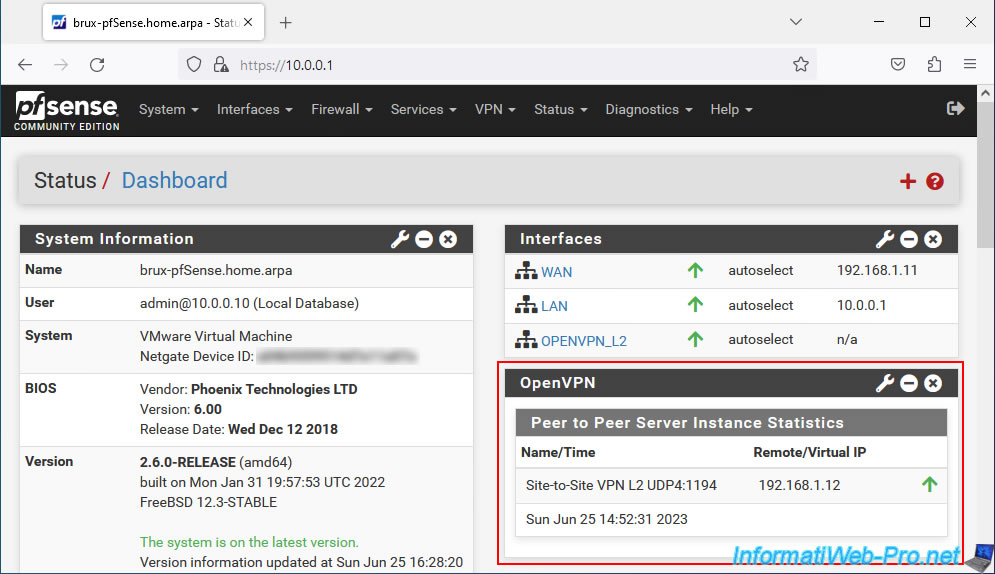Image resolution: width=995 pixels, height=574 pixels.
Task: Open the Firewall dropdown menu
Action: tap(341, 110)
